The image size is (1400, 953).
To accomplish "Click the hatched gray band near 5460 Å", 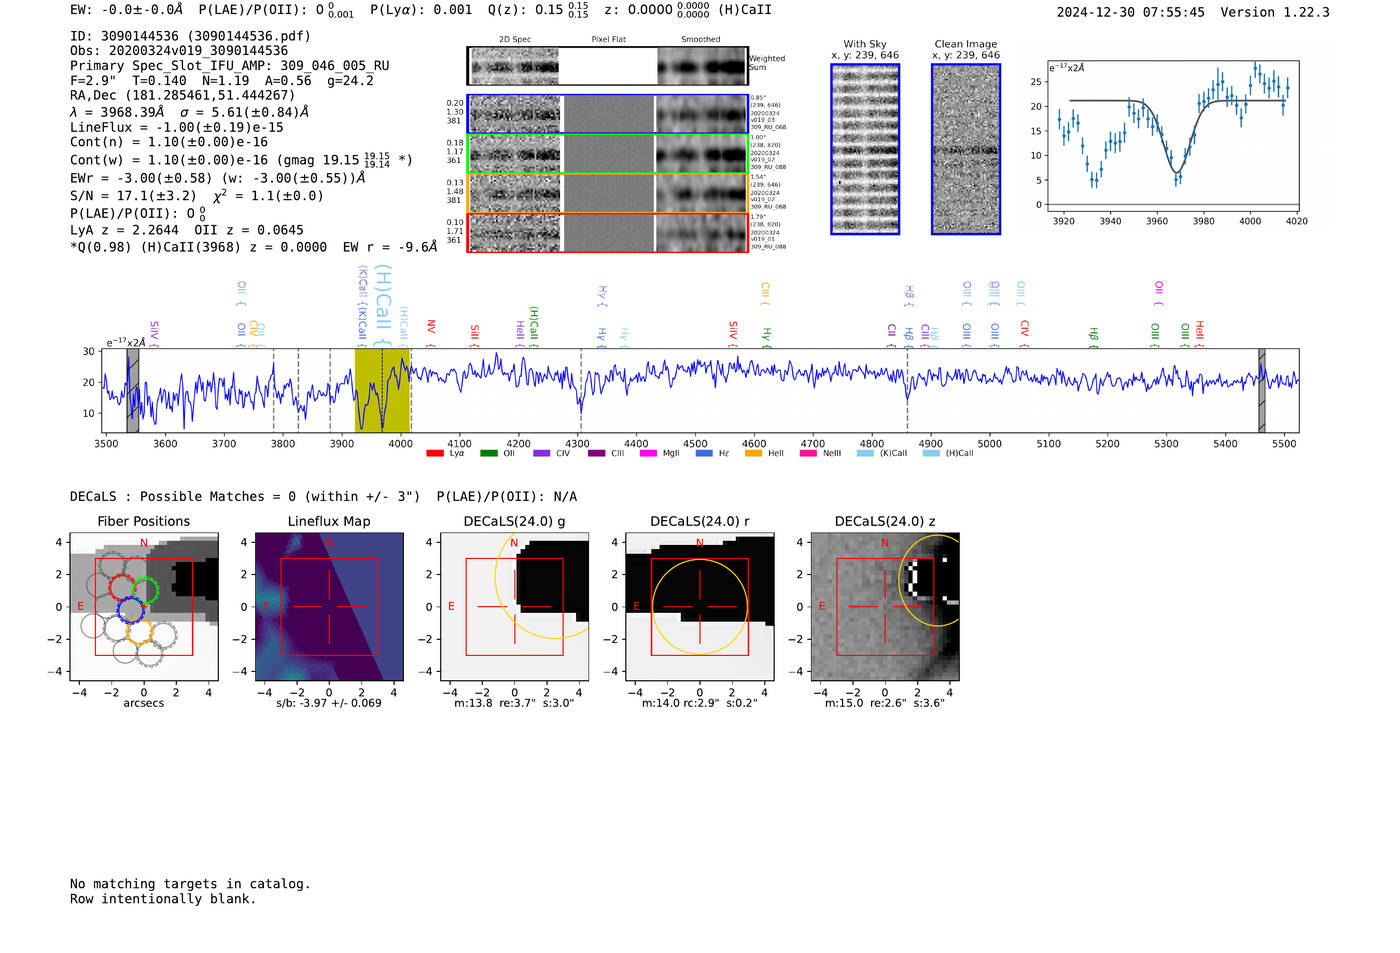I will click(1261, 390).
